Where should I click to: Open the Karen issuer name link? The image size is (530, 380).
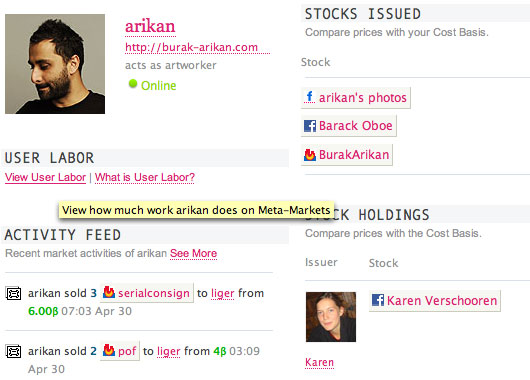point(319,362)
